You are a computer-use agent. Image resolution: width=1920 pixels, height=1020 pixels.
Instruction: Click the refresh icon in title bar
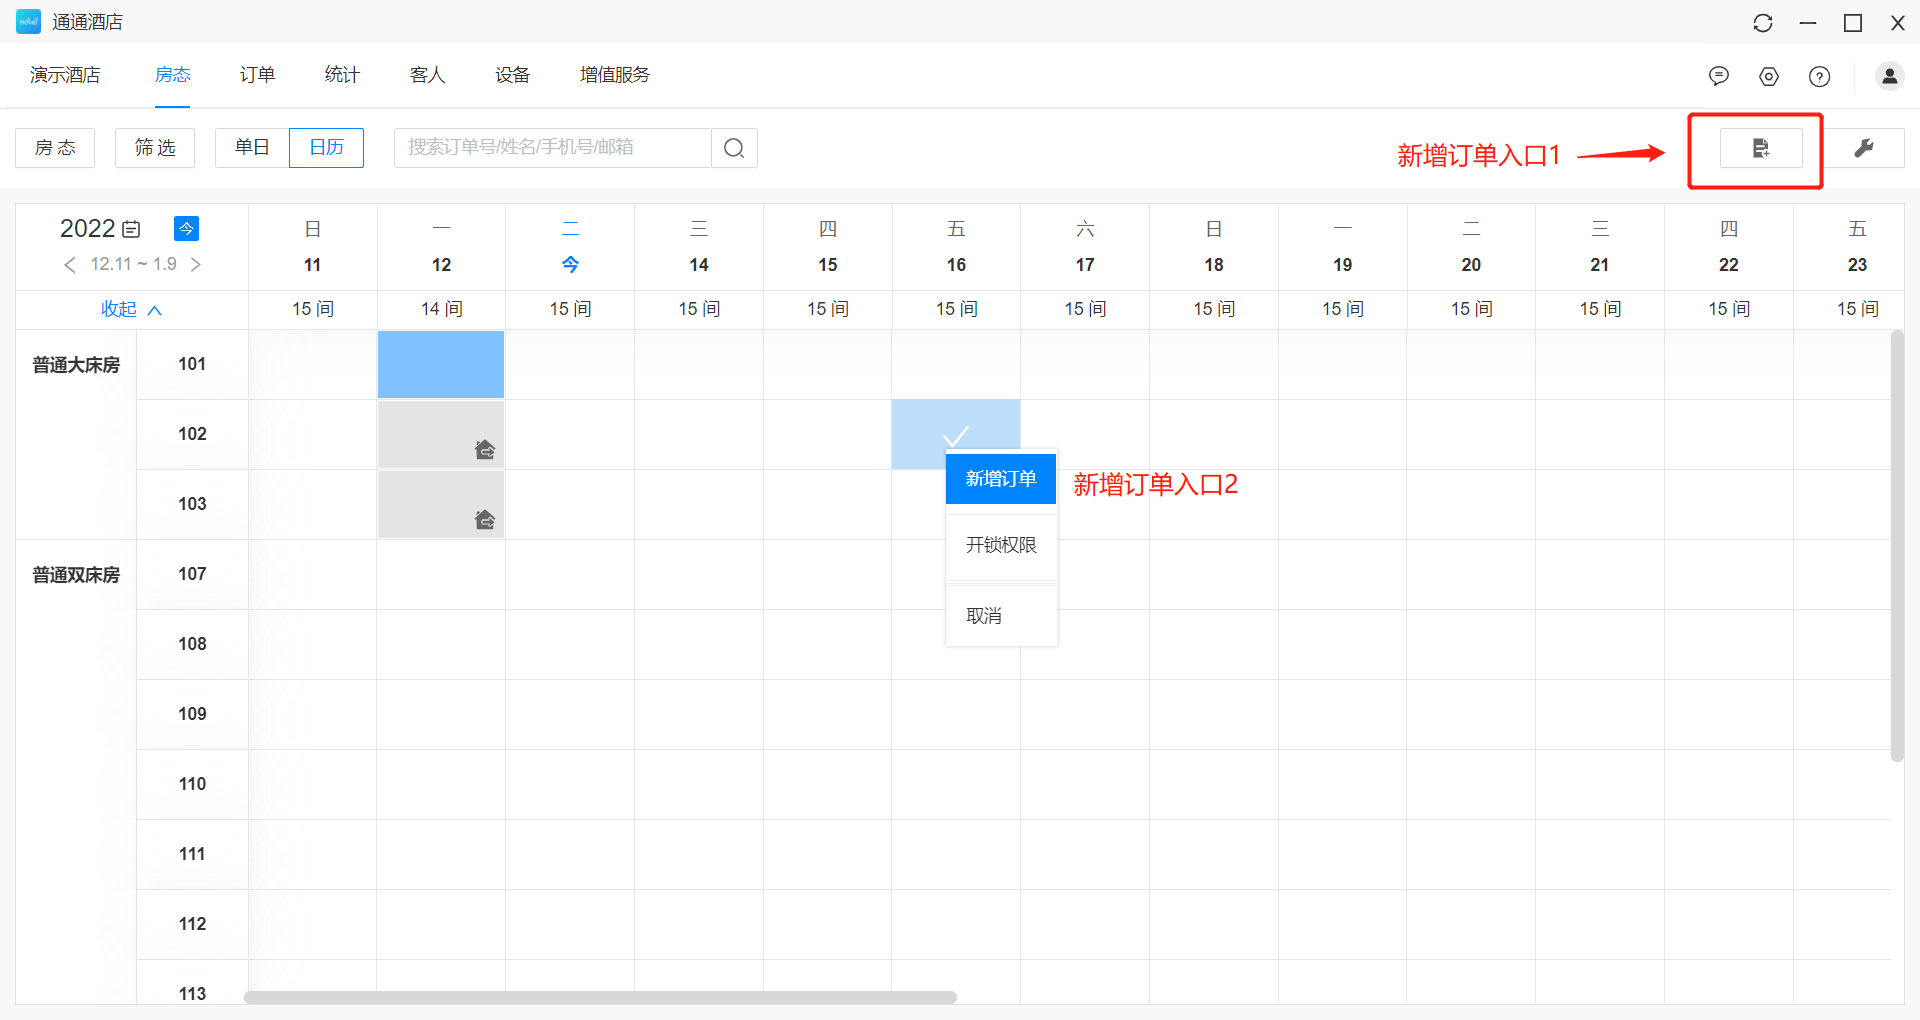1763,22
